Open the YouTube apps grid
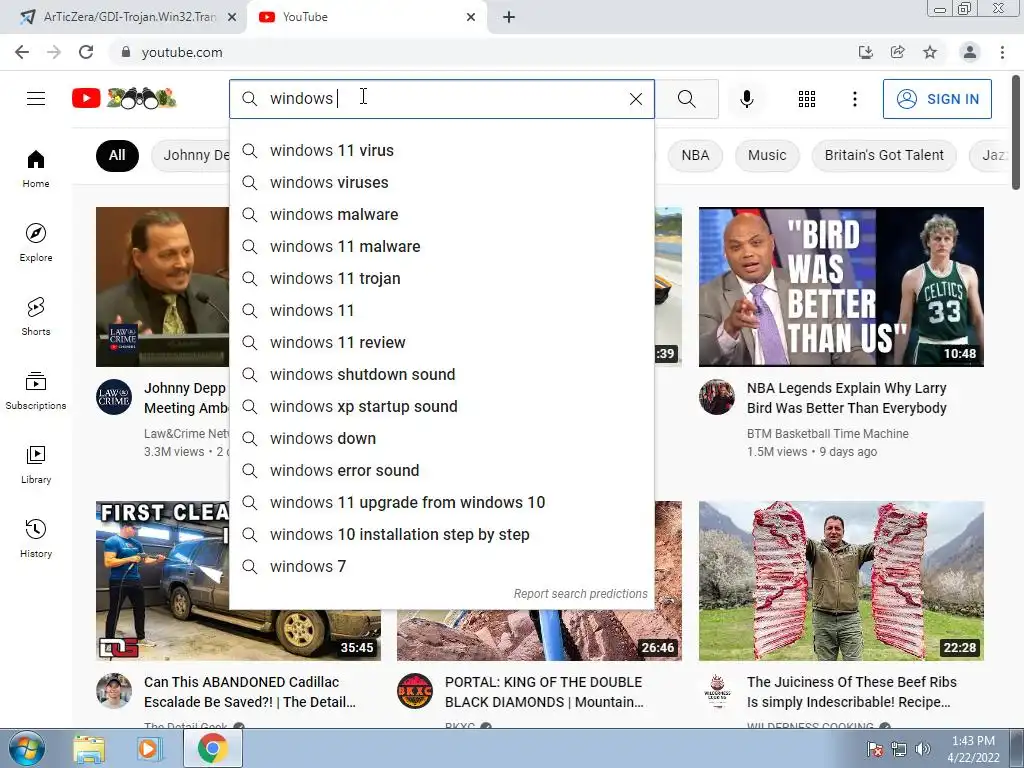Screen dimensions: 1024x768 [807, 99]
